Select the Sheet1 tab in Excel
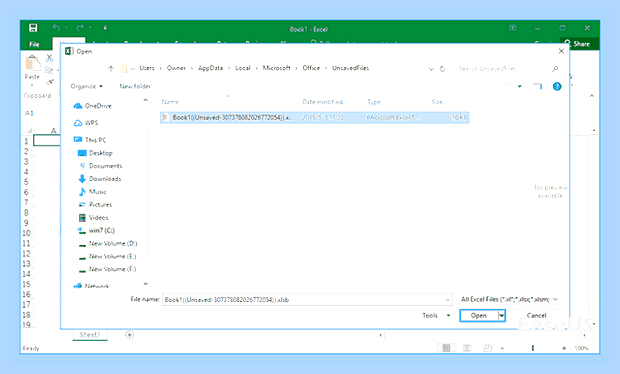 pos(90,334)
